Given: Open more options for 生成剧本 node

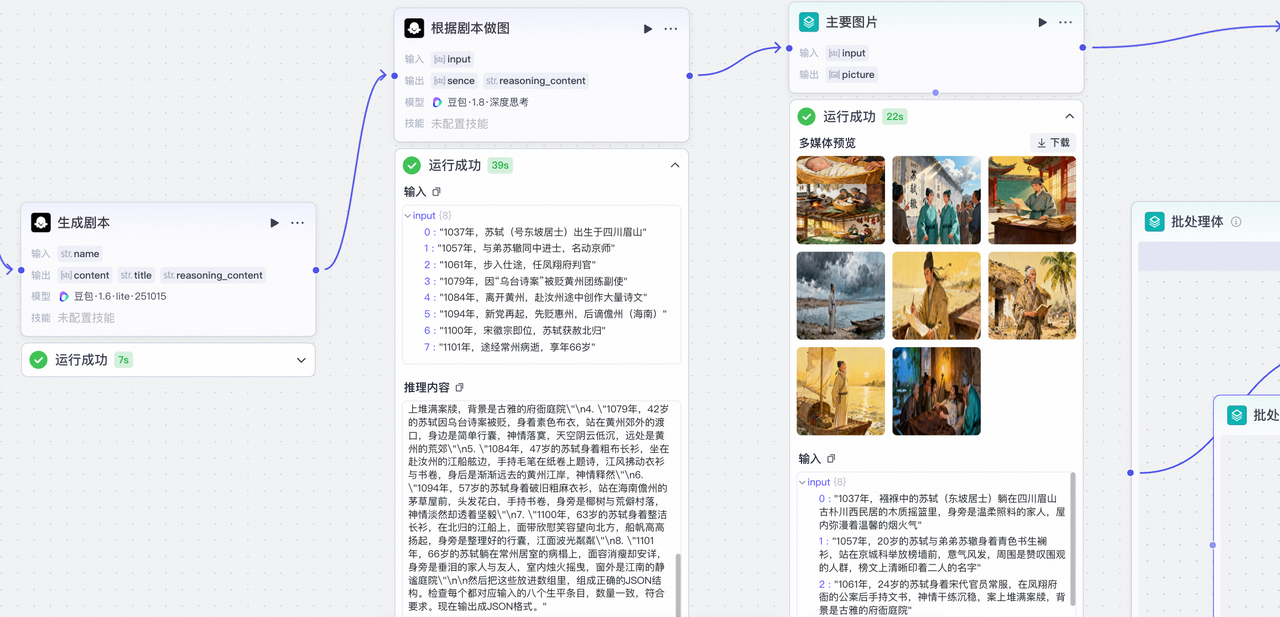Looking at the screenshot, I should pos(298,223).
